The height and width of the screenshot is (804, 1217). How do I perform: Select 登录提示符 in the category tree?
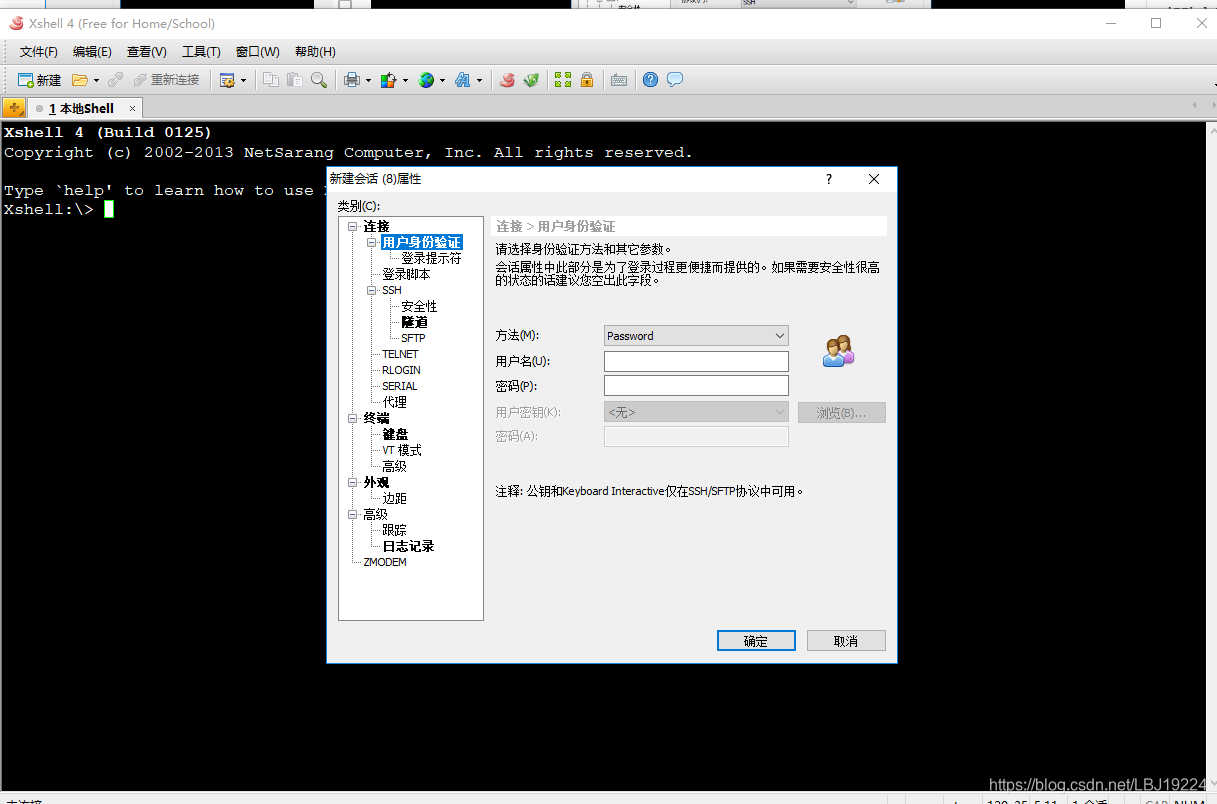pyautogui.click(x=431, y=258)
